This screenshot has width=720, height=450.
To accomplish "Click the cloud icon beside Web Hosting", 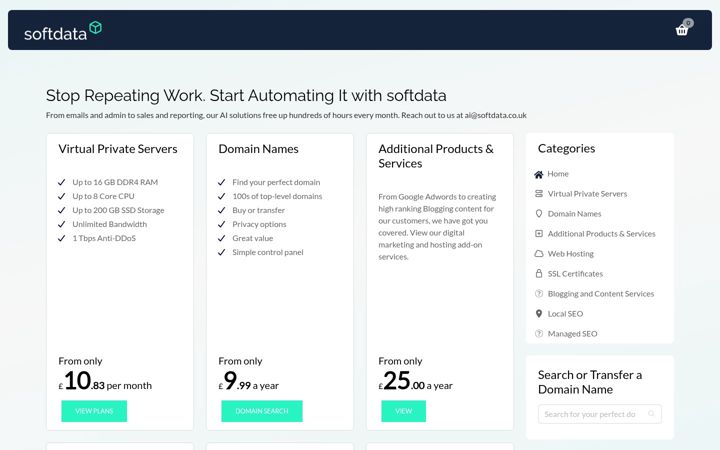I will point(539,253).
